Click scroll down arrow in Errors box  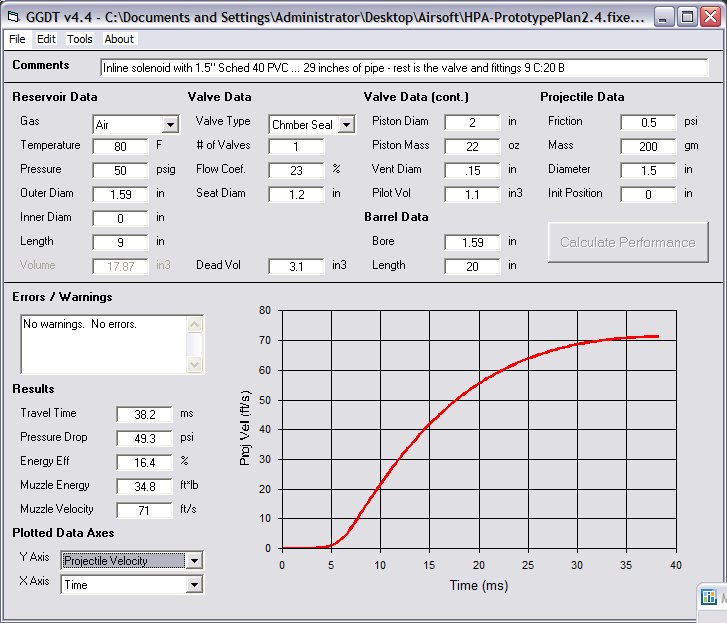click(195, 365)
